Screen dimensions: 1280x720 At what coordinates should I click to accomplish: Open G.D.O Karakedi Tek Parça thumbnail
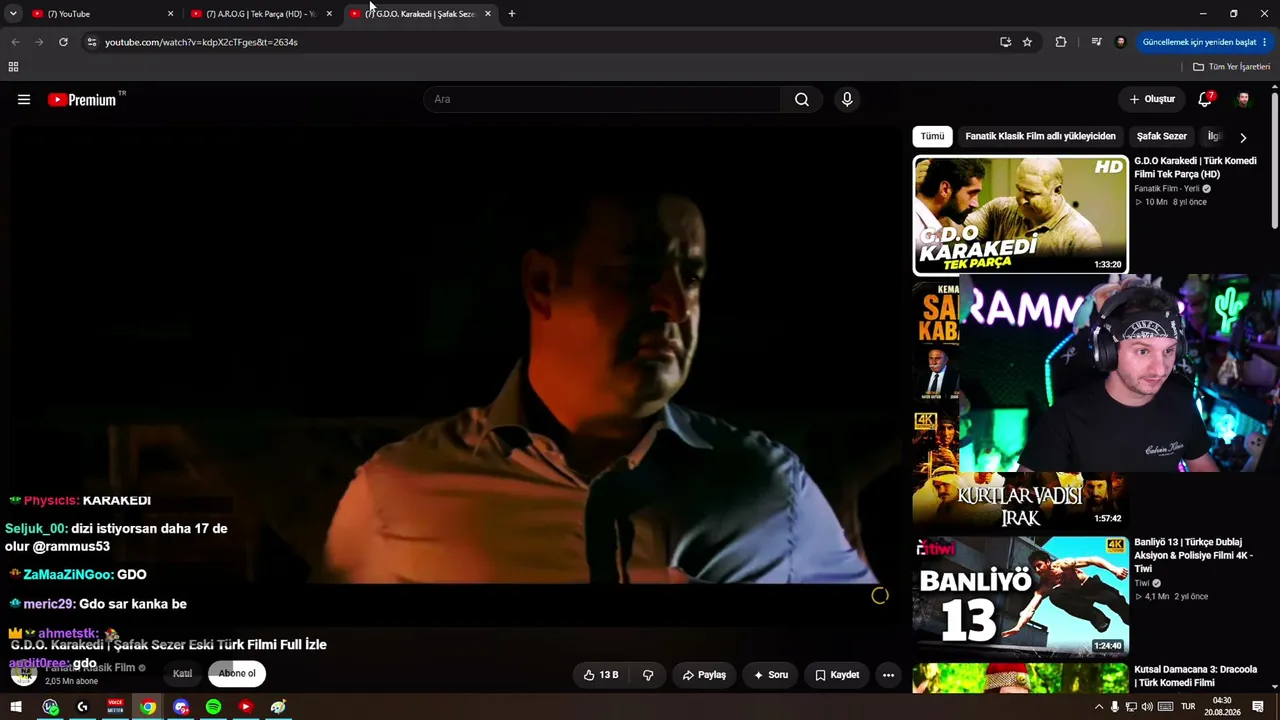(1020, 215)
